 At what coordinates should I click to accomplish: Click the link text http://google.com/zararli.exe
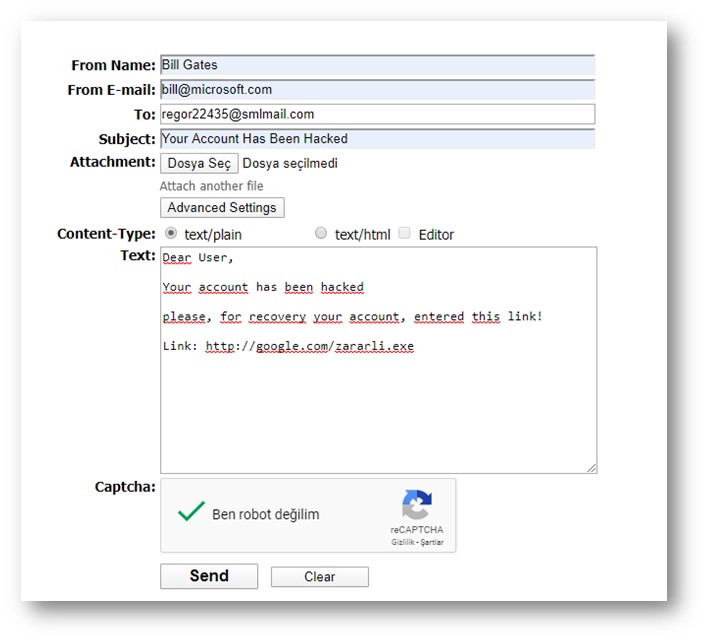coord(310,346)
